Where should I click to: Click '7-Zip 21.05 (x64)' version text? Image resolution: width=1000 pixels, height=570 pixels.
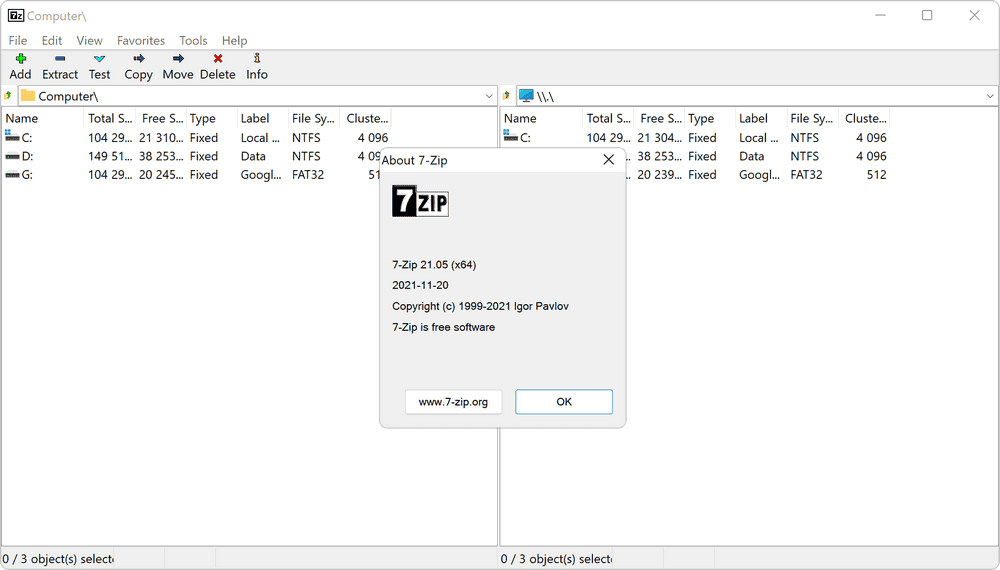(434, 265)
